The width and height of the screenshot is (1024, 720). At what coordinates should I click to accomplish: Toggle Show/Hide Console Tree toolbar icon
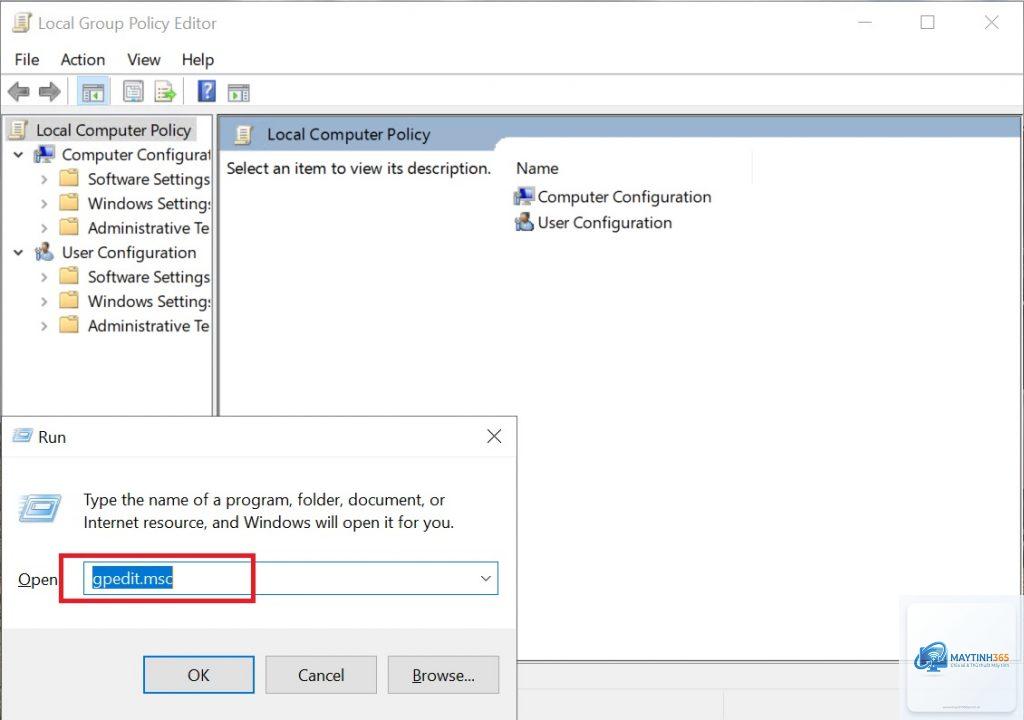(93, 92)
